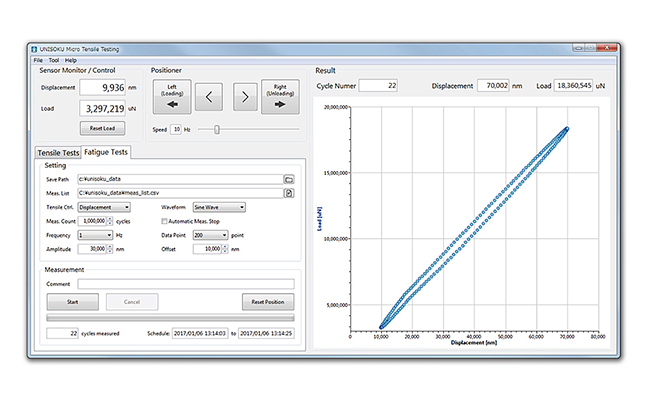Increase the Offset spinner value

(x=225, y=247)
